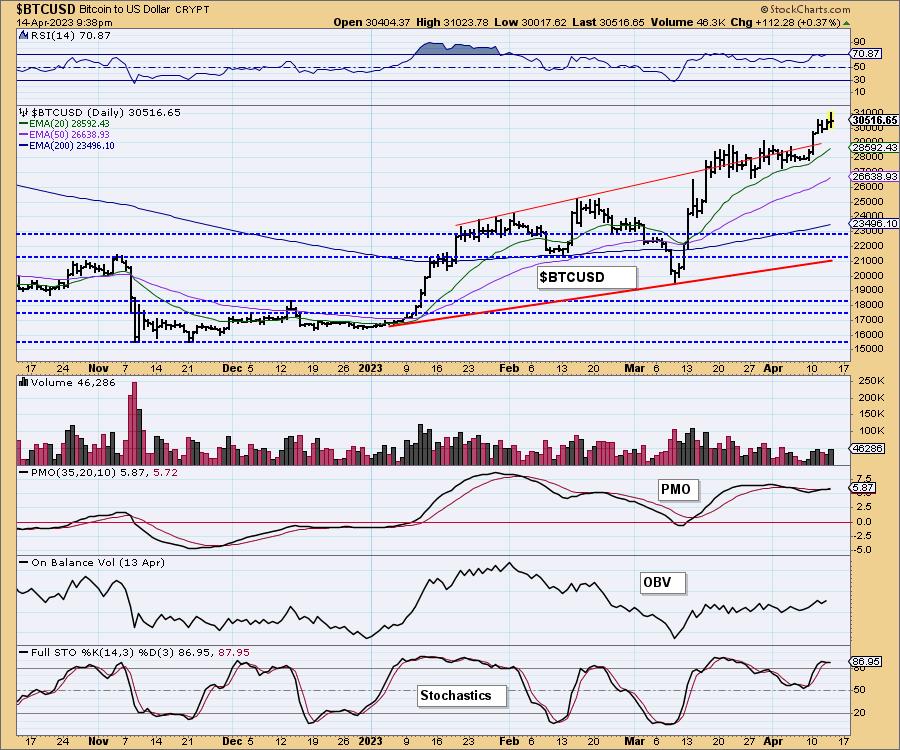Click the 28592.43 EMA tag on the right axis
The width and height of the screenshot is (900, 750).
coord(875,147)
